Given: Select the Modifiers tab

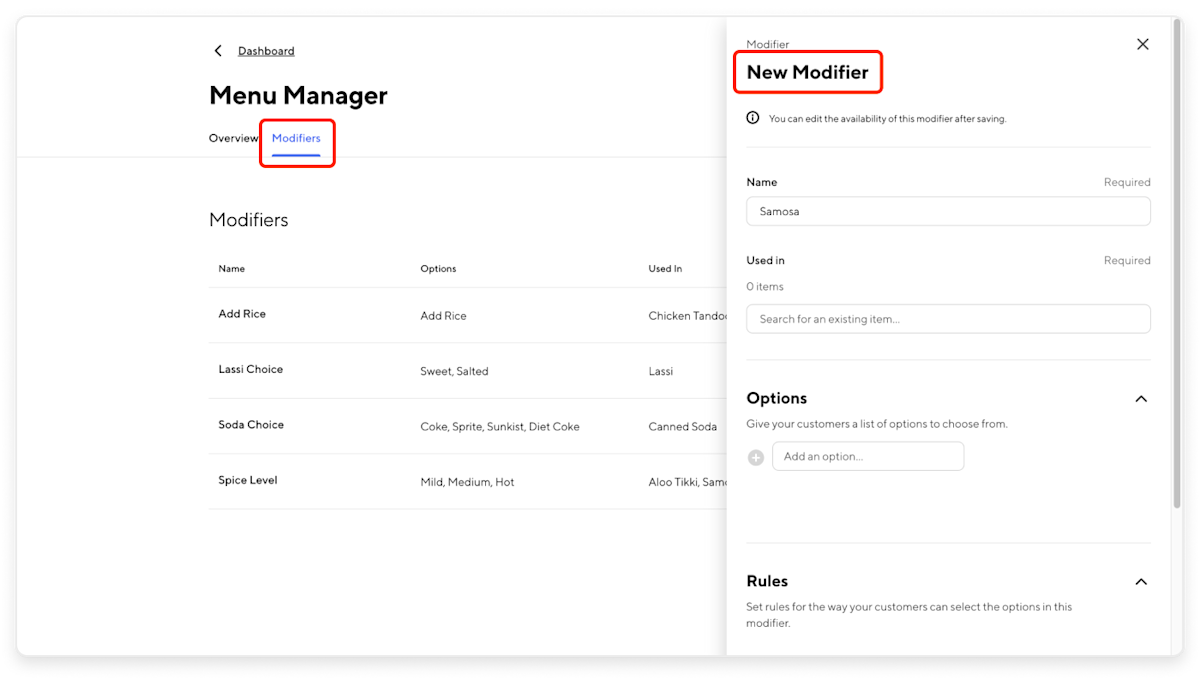Looking at the screenshot, I should pyautogui.click(x=296, y=138).
